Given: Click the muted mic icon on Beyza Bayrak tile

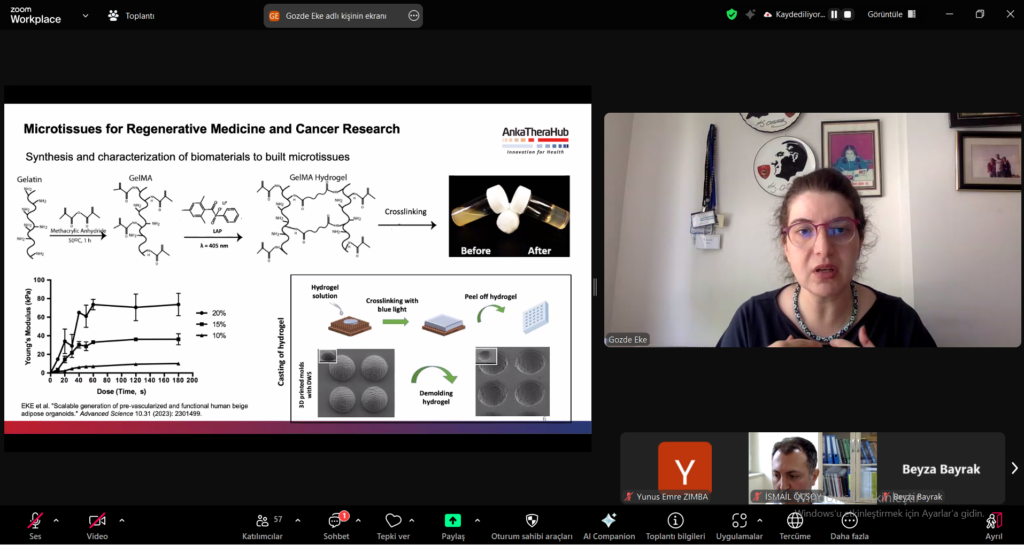Looking at the screenshot, I should (x=886, y=497).
